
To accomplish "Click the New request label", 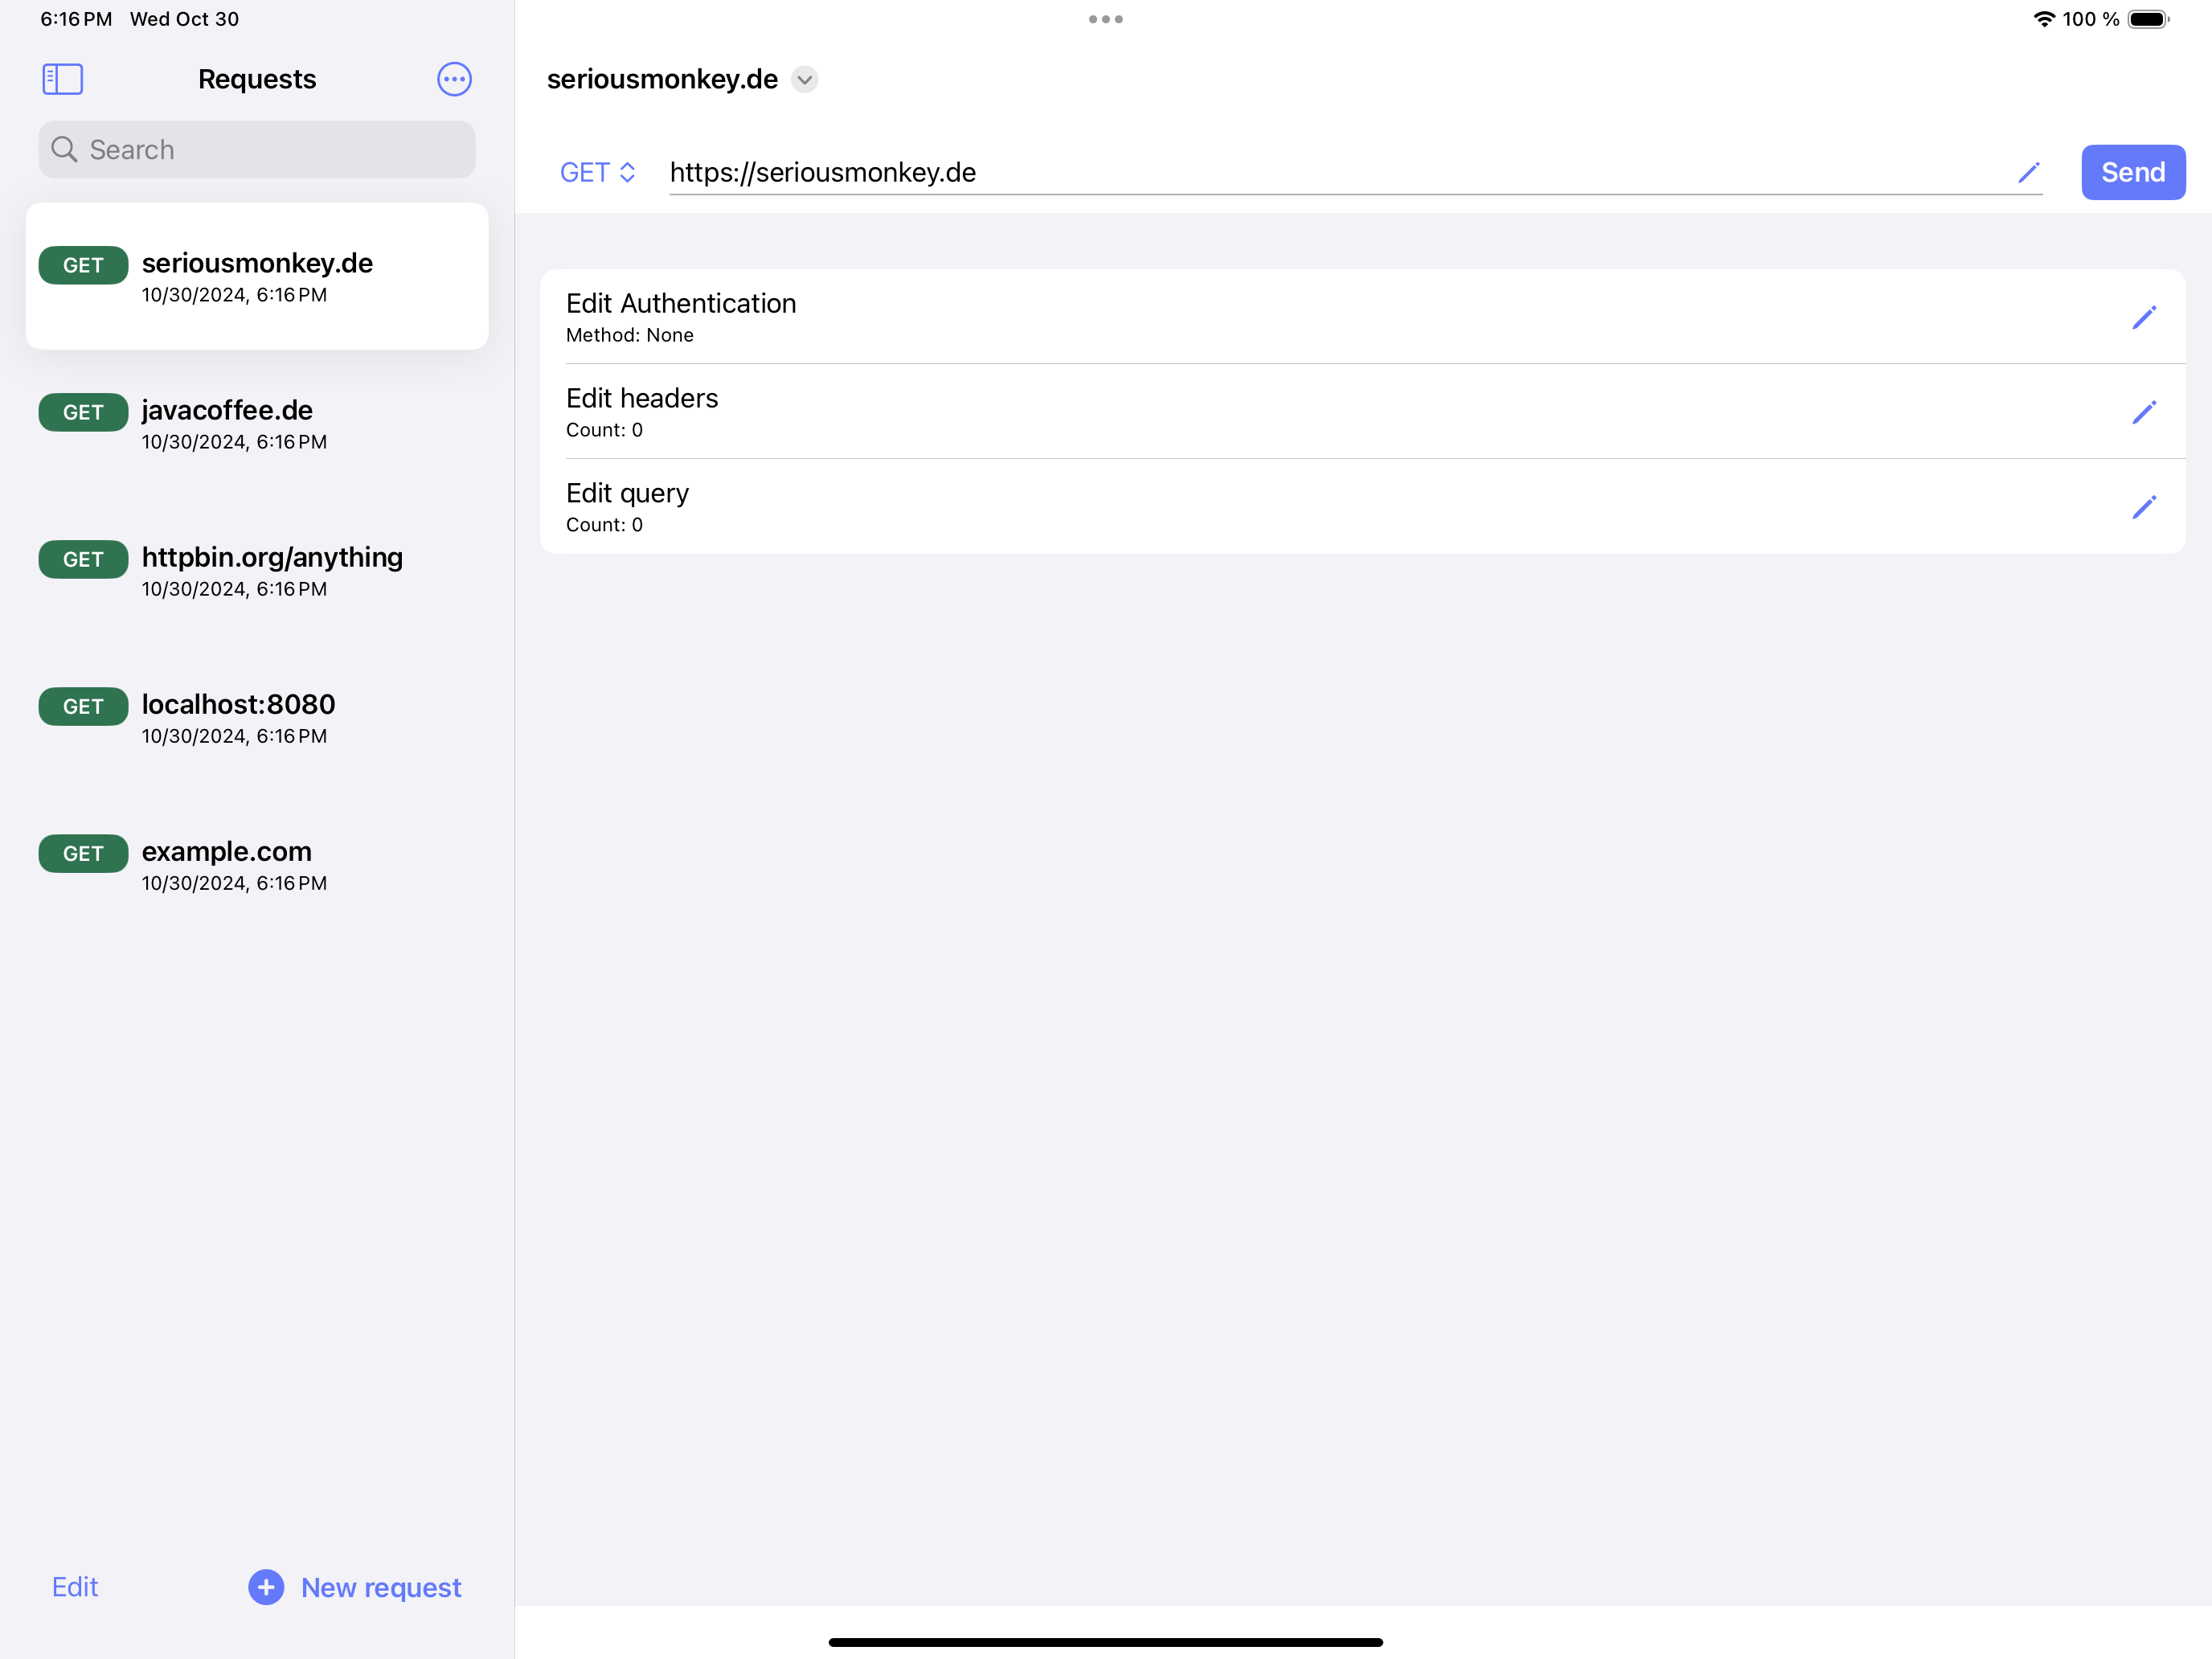I will tap(381, 1587).
